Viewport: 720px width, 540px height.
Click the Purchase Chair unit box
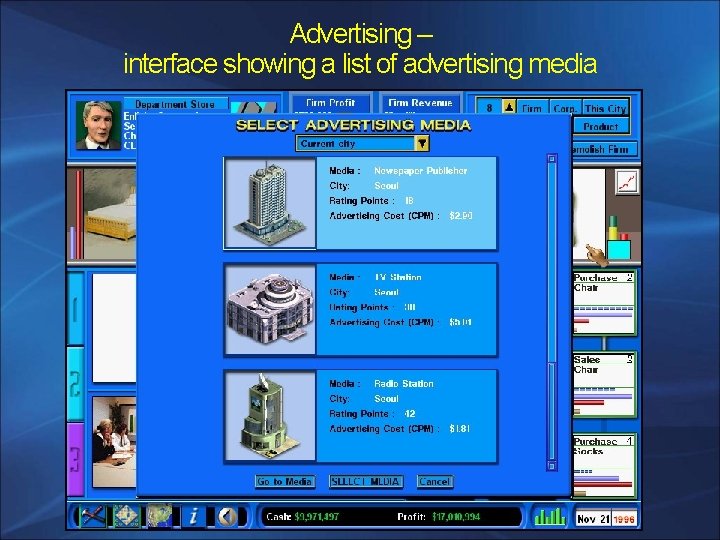click(x=603, y=303)
